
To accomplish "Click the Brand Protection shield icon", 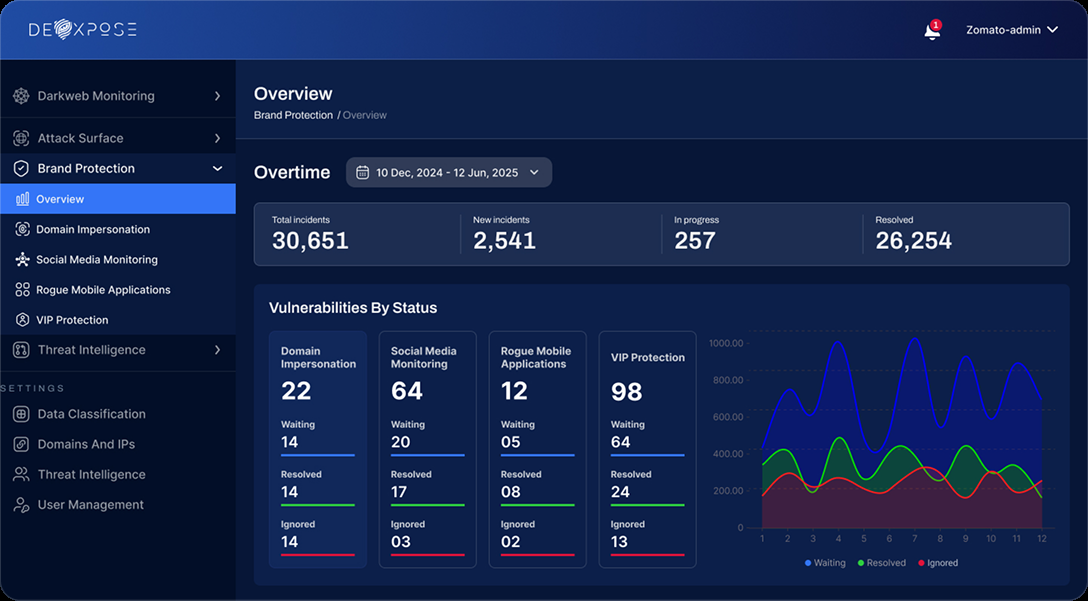I will (x=21, y=169).
